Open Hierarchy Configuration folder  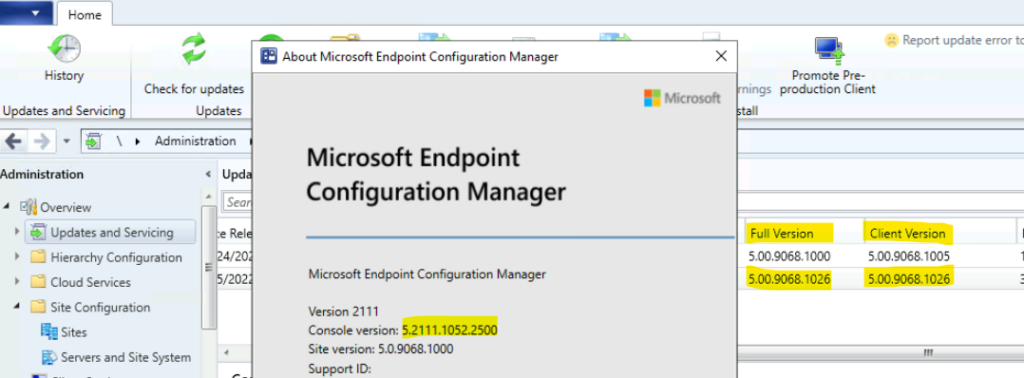[116, 257]
